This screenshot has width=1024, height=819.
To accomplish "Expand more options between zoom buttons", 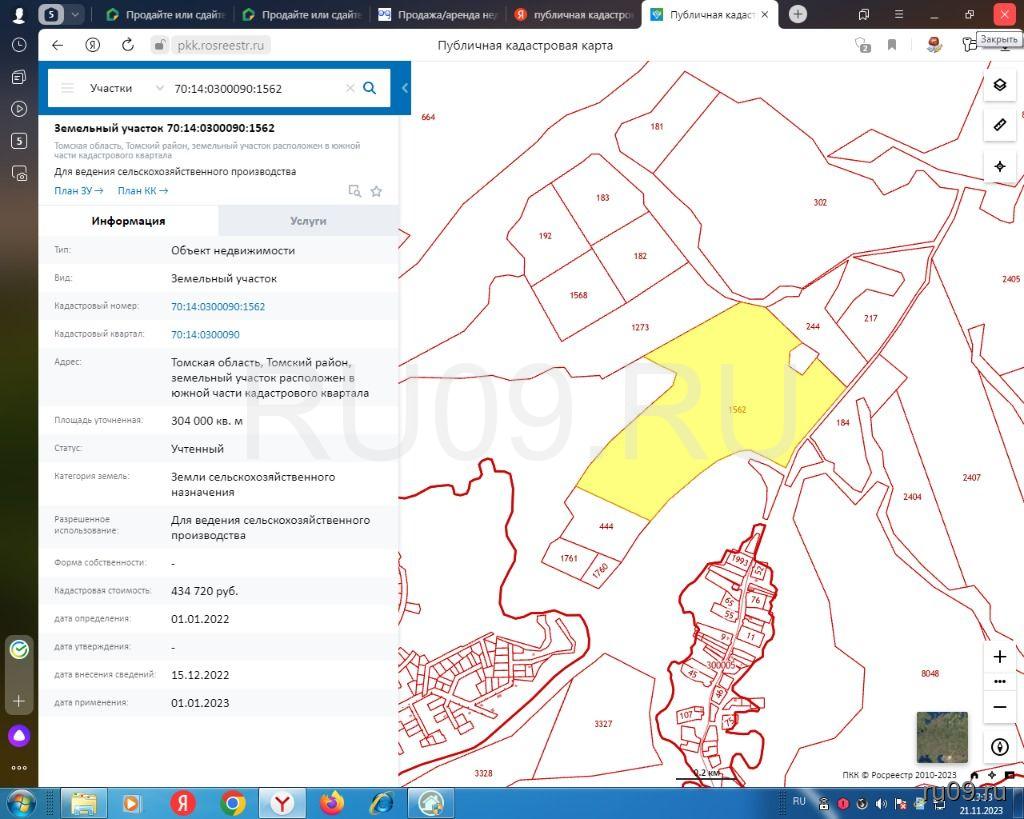I will coord(999,682).
